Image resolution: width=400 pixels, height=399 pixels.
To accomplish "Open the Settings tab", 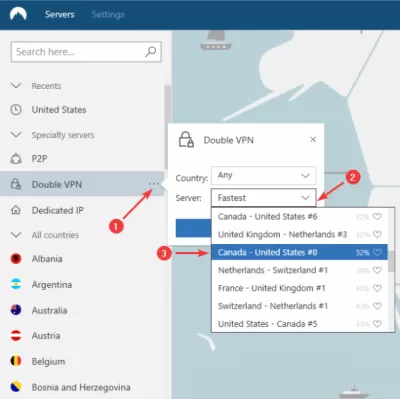I will pos(108,14).
